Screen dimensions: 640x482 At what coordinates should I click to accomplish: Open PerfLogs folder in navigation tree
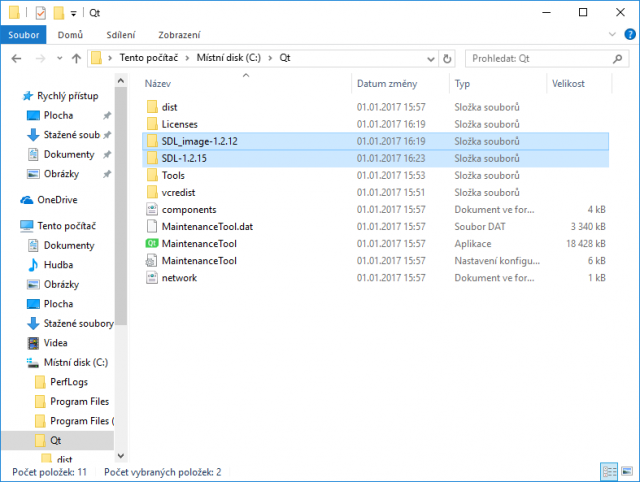(69, 382)
